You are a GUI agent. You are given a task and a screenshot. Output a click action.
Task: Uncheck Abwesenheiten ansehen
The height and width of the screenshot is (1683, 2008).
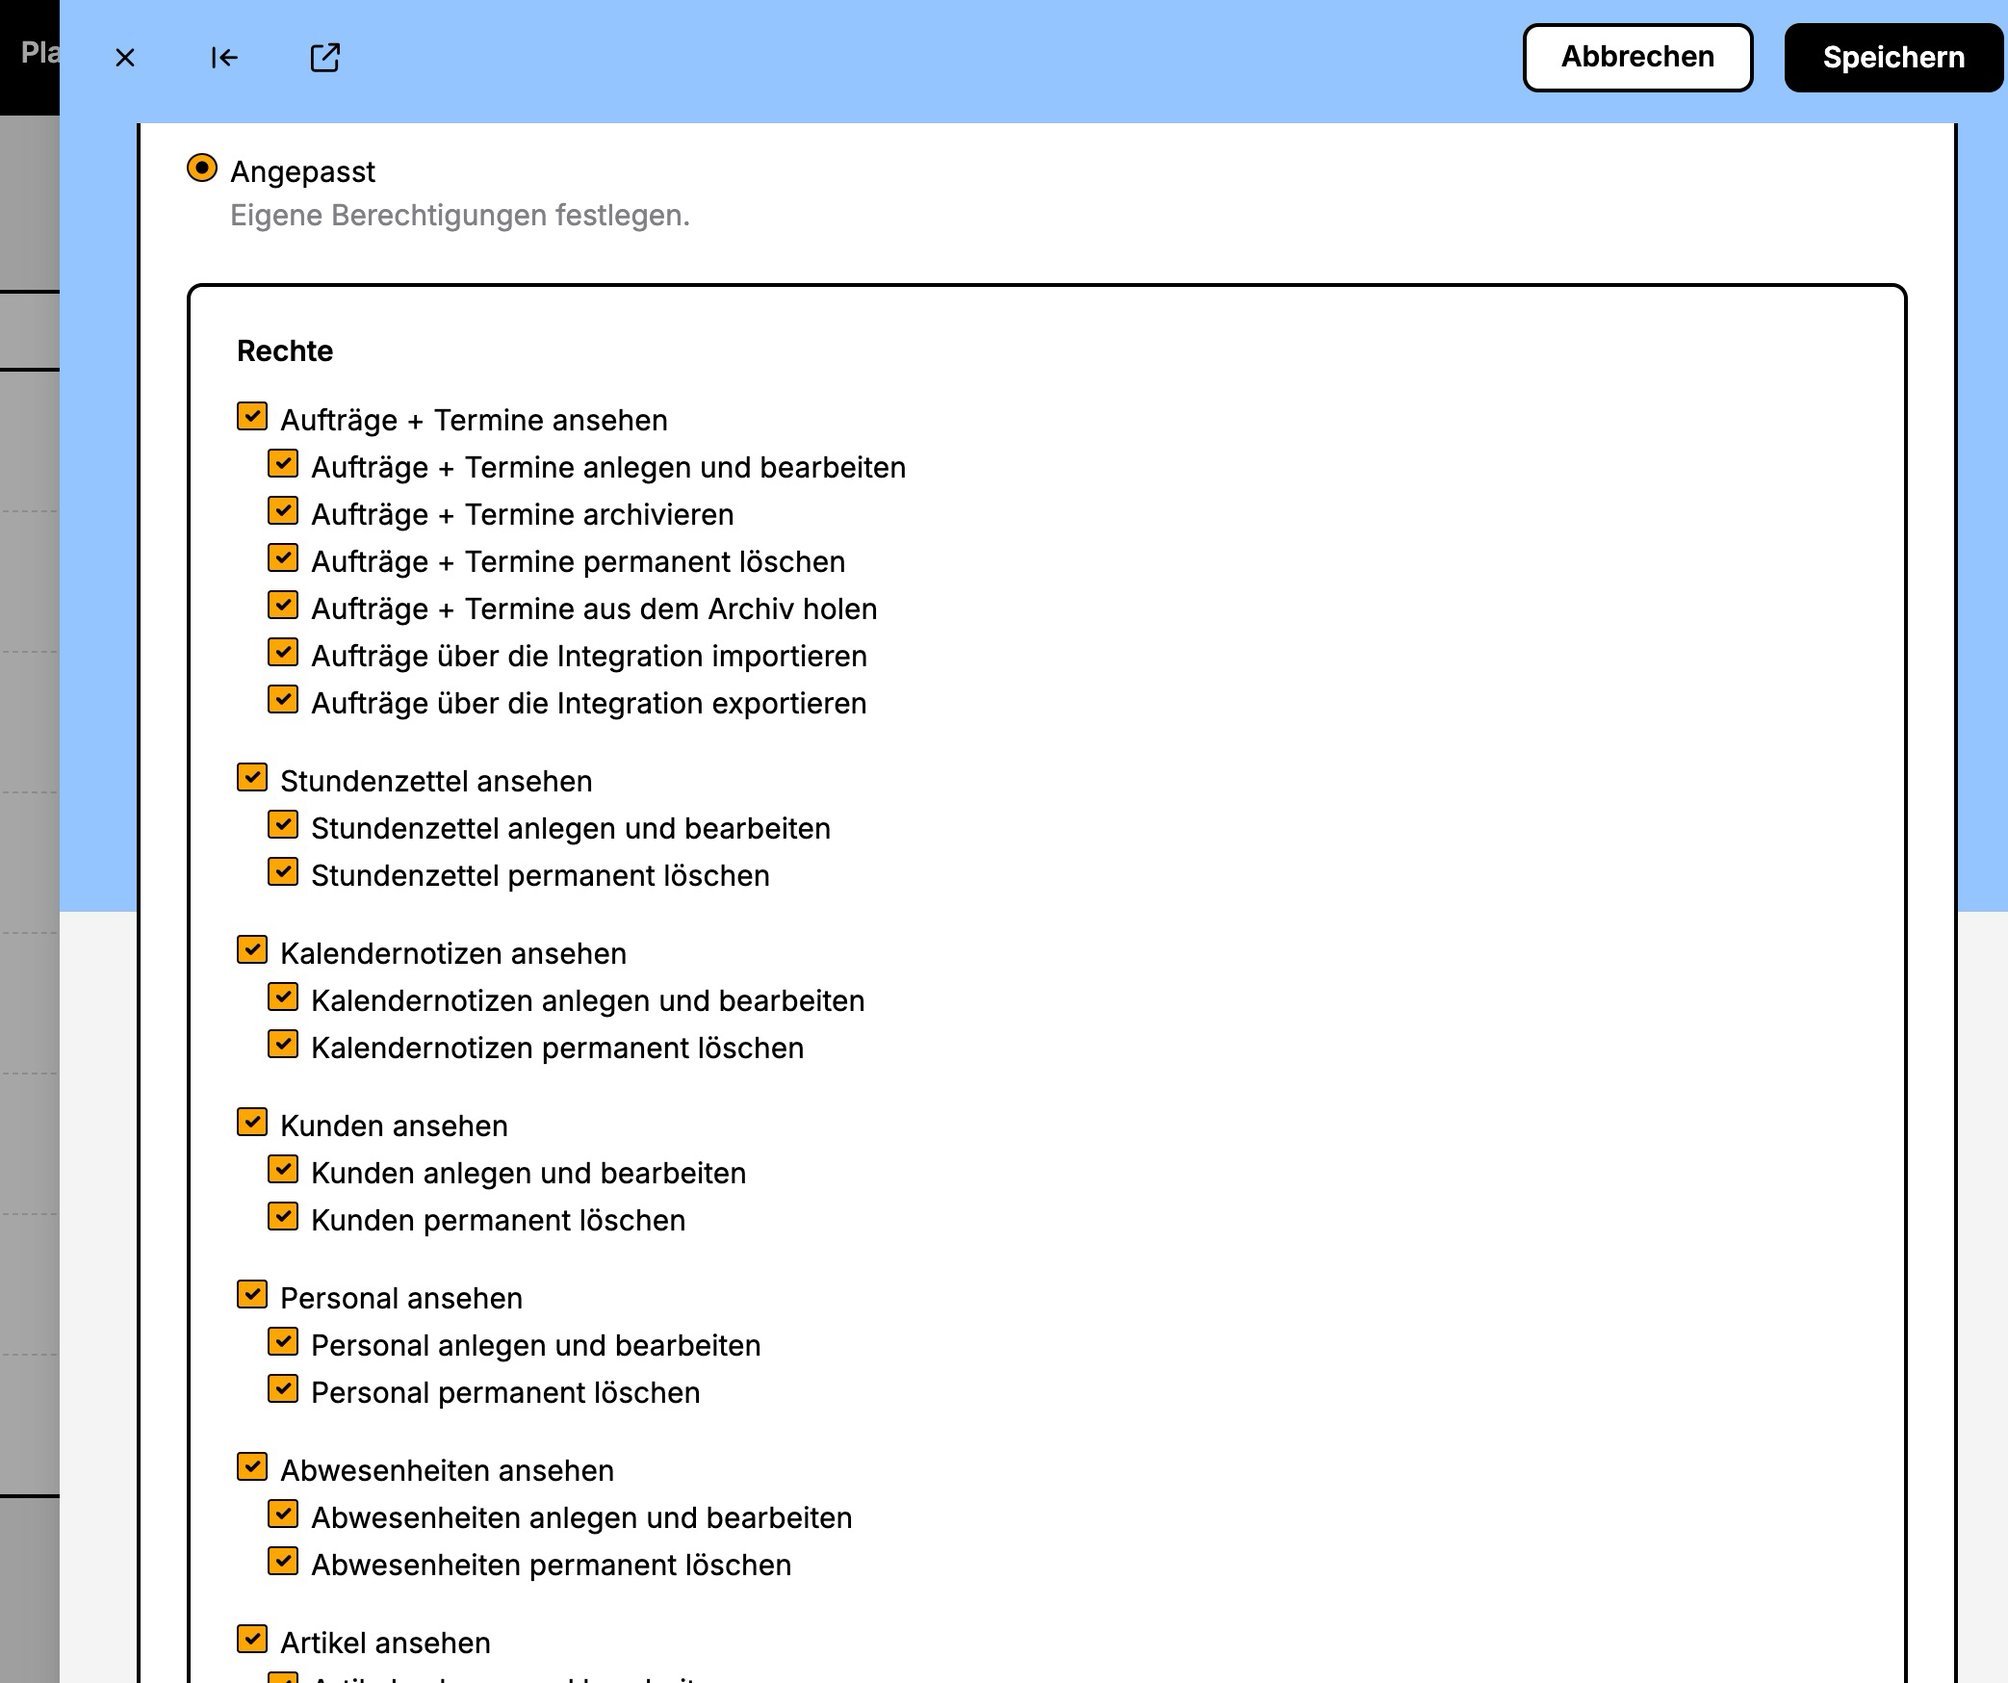[x=252, y=1467]
